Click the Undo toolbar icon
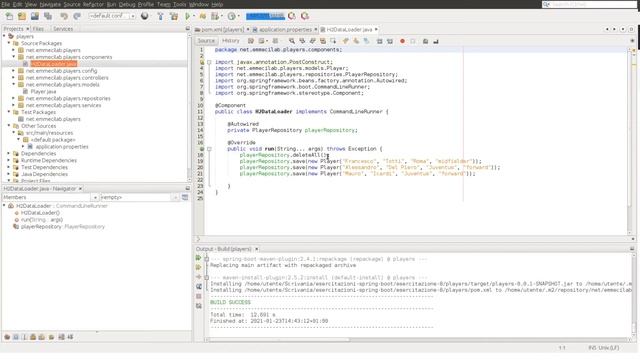Screen dimensions: 640x360 (x=64, y=16)
